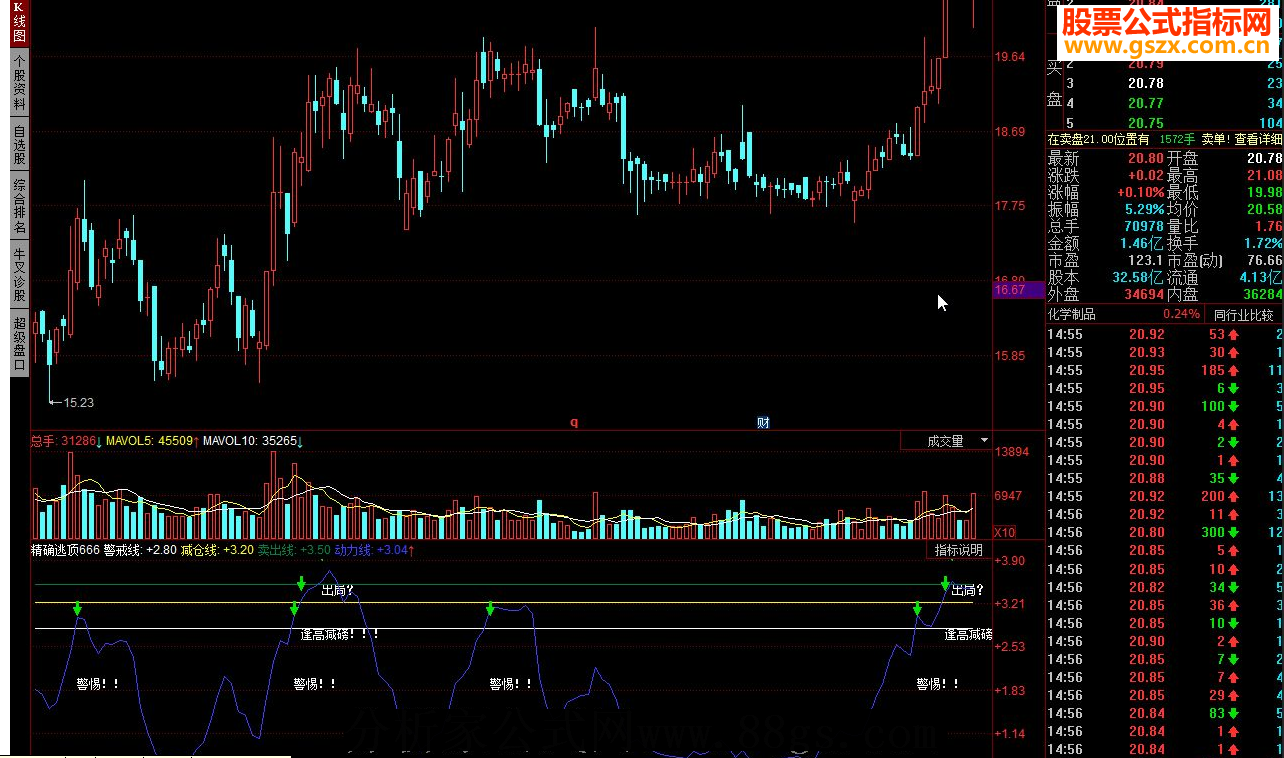Click the MAVOL10: 35265 readout
The height and width of the screenshot is (758, 1284).
tap(254, 441)
